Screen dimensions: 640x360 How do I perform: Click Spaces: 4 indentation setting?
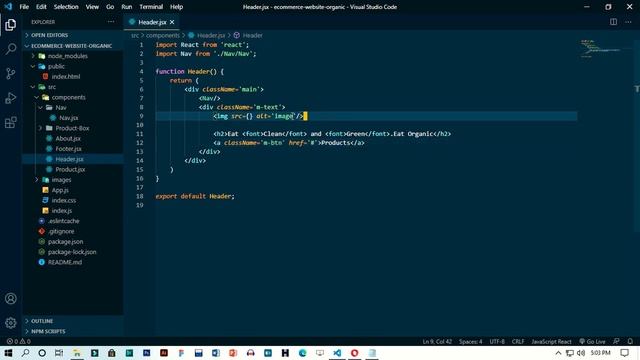(x=470, y=341)
